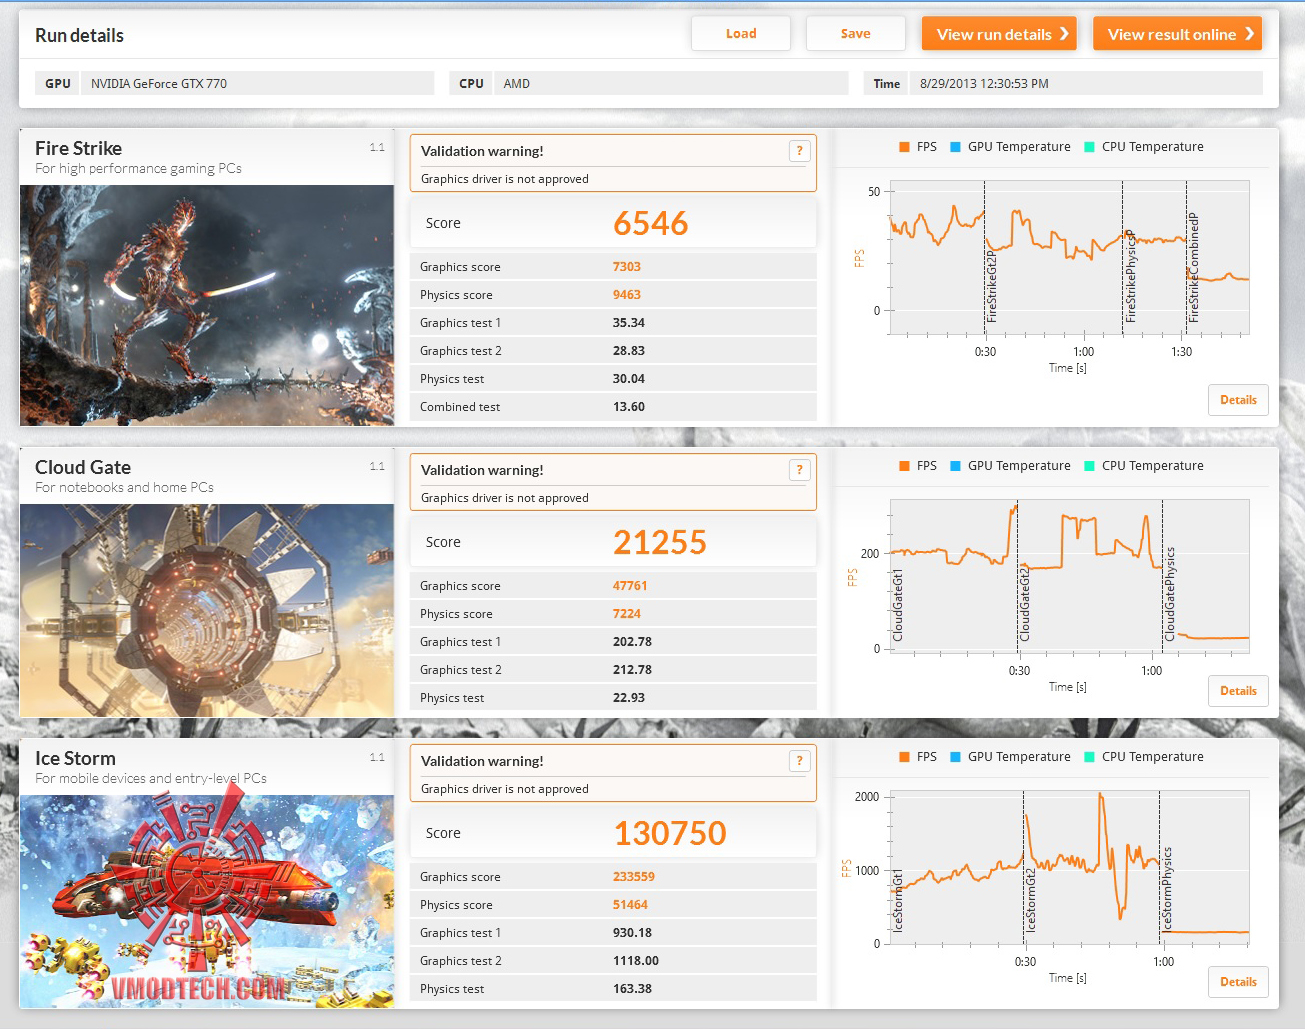This screenshot has height=1029, width=1305.
Task: Click Fire Strike Combined test value 13.60
Action: [629, 407]
